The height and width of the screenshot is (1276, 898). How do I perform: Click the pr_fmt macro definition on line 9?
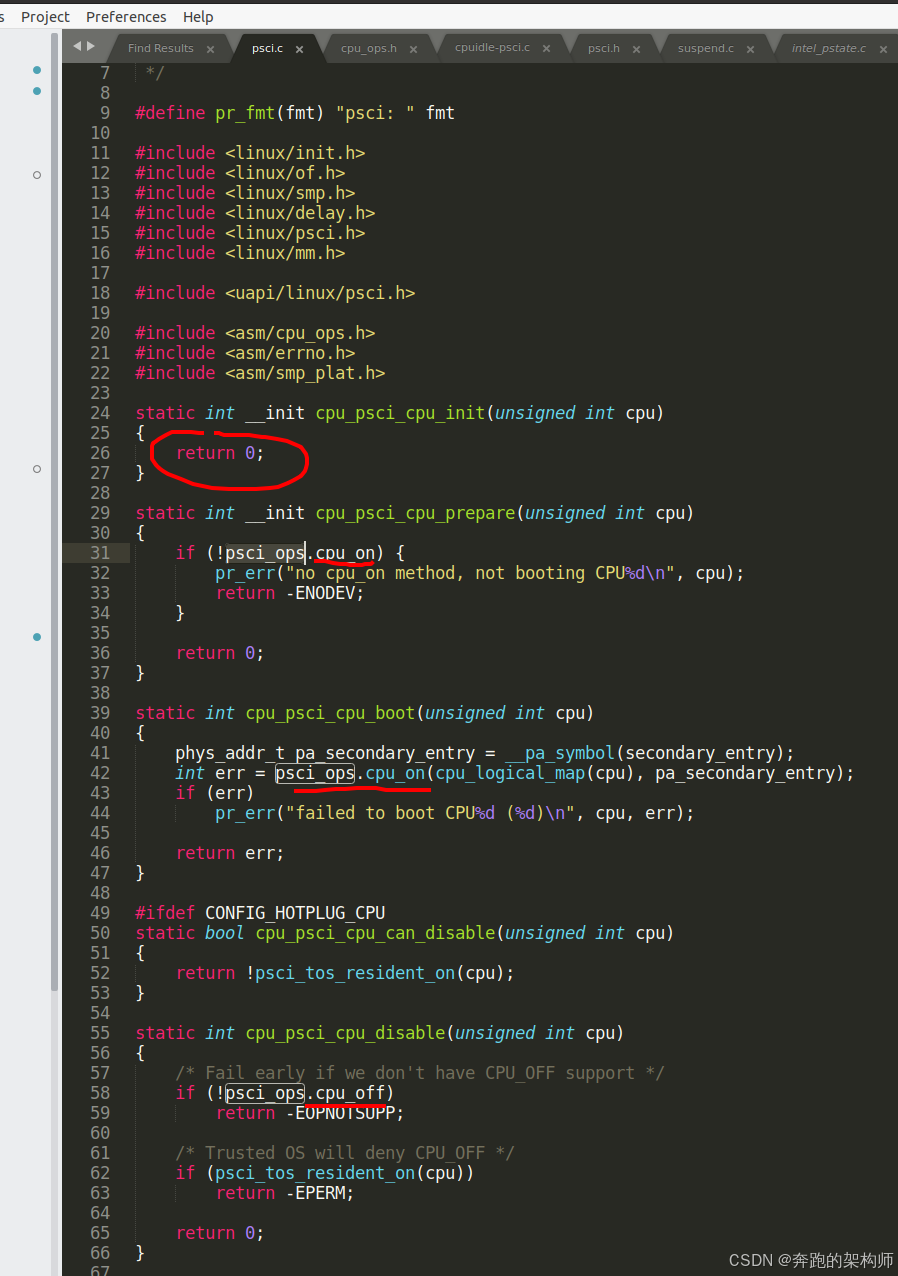(295, 113)
